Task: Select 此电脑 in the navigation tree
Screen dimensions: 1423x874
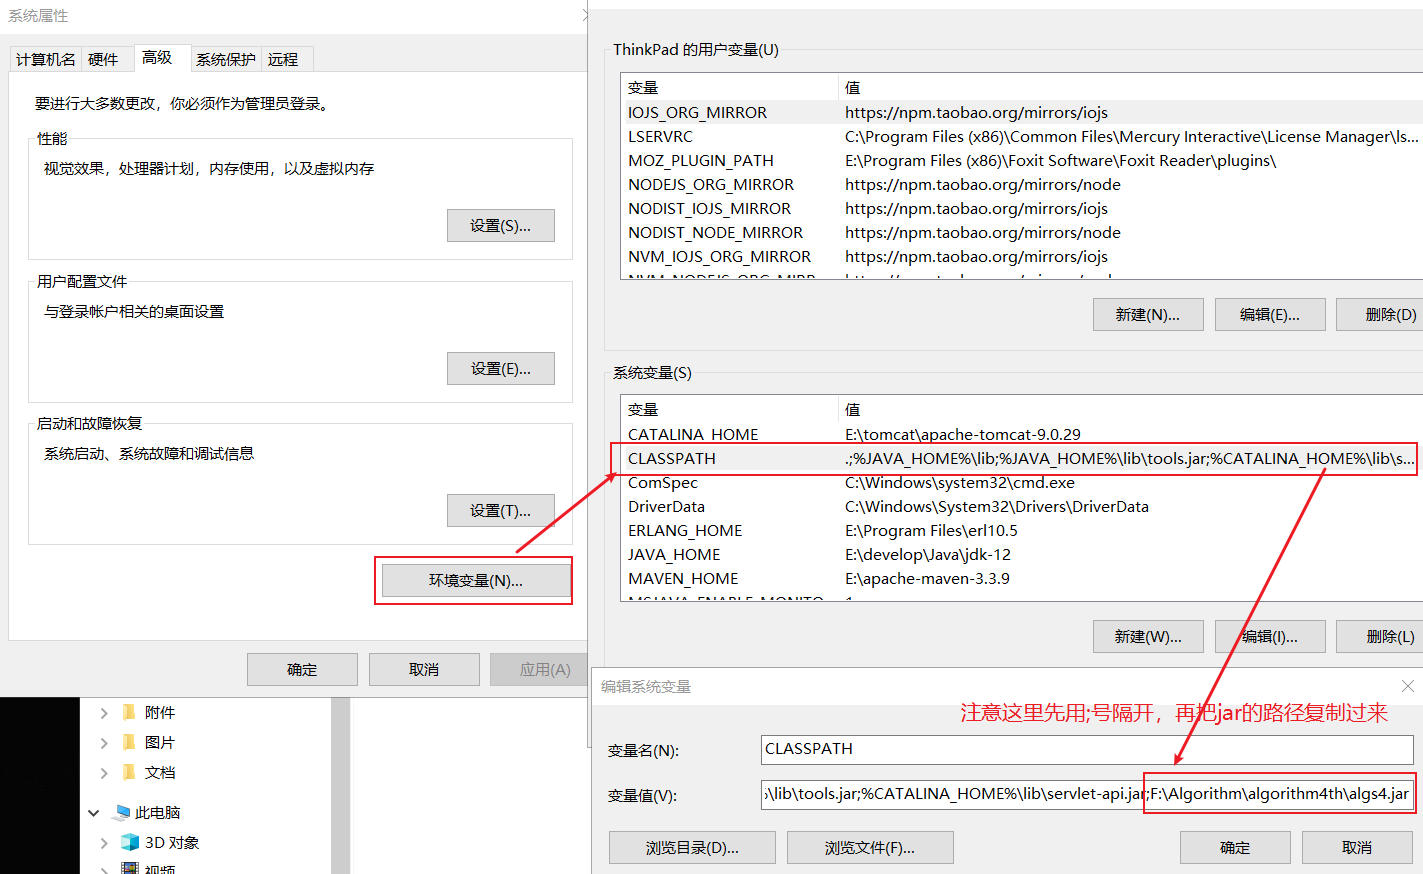Action: pyautogui.click(x=157, y=813)
